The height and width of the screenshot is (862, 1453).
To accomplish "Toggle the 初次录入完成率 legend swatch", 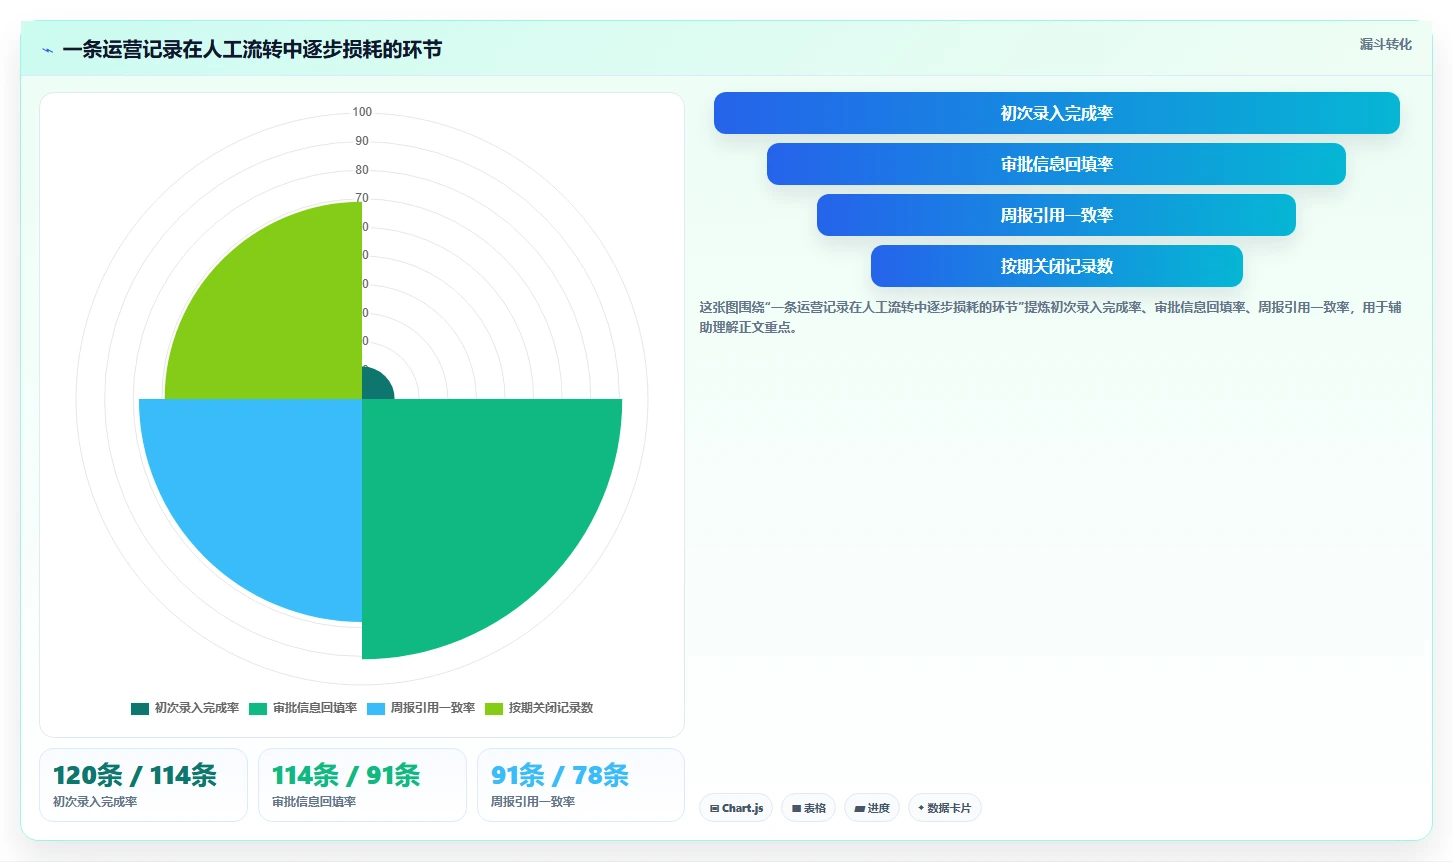I will [140, 708].
